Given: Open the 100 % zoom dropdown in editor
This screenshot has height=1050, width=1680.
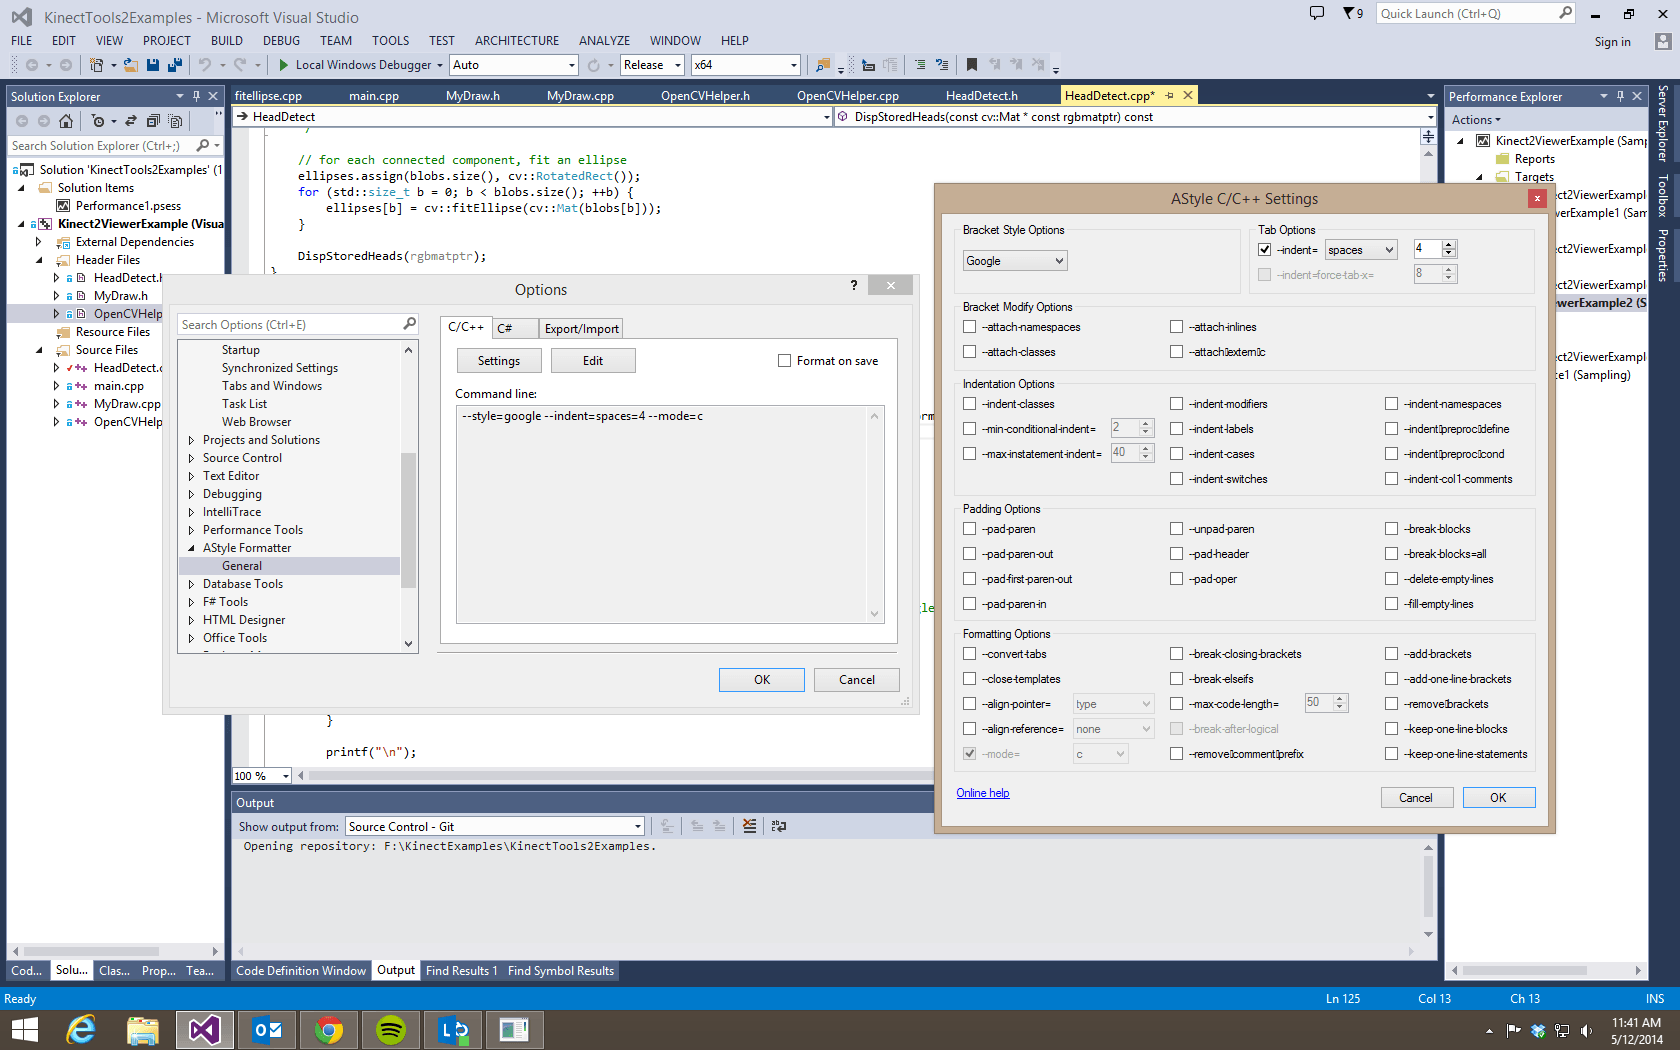Looking at the screenshot, I should click(x=286, y=776).
